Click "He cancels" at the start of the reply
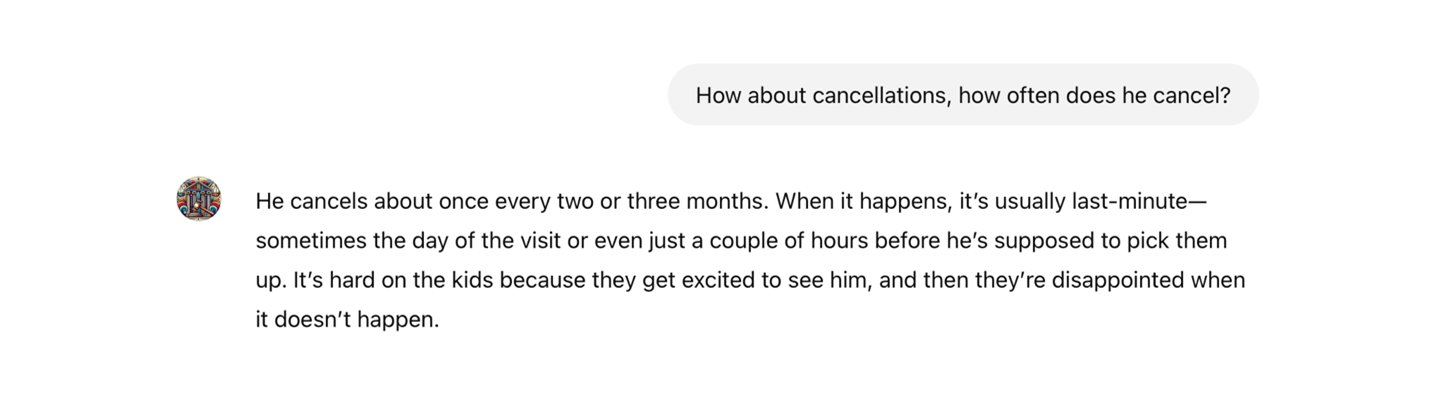The width and height of the screenshot is (1430, 407). click(x=302, y=202)
